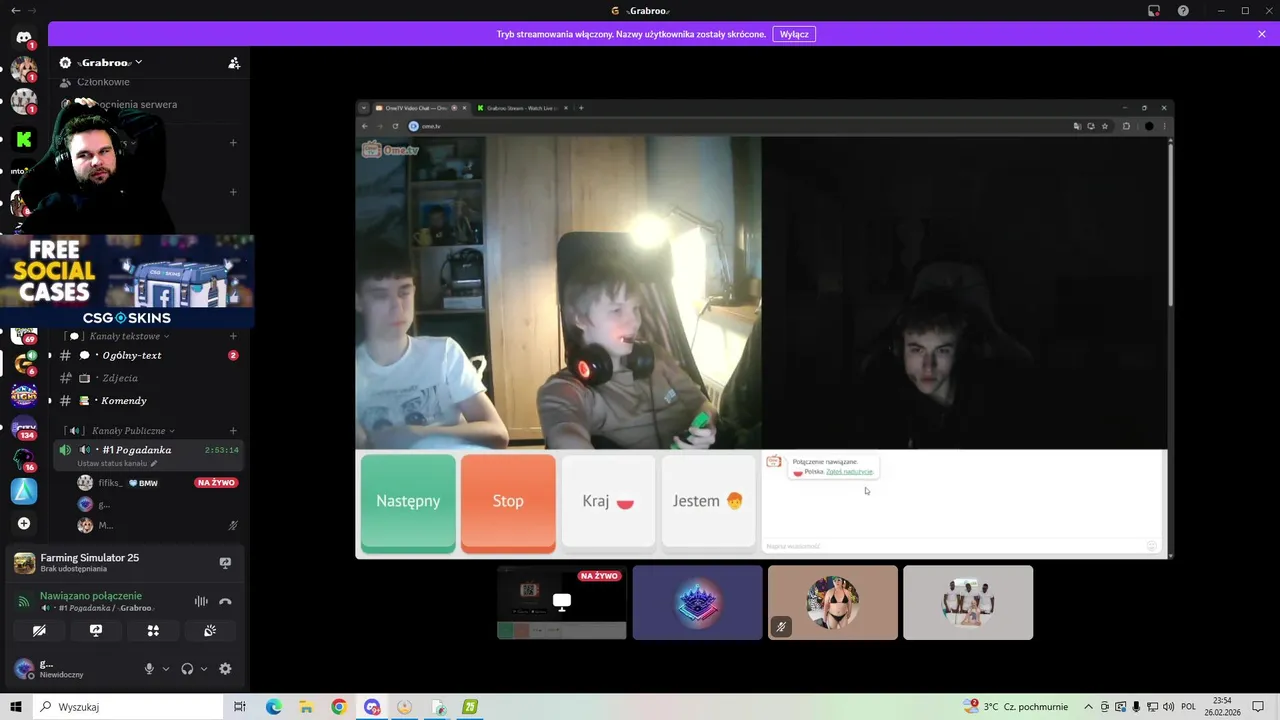Viewport: 1280px width, 720px height.
Task: Click the streamed browser bookmark star icon
Action: pos(1105,126)
